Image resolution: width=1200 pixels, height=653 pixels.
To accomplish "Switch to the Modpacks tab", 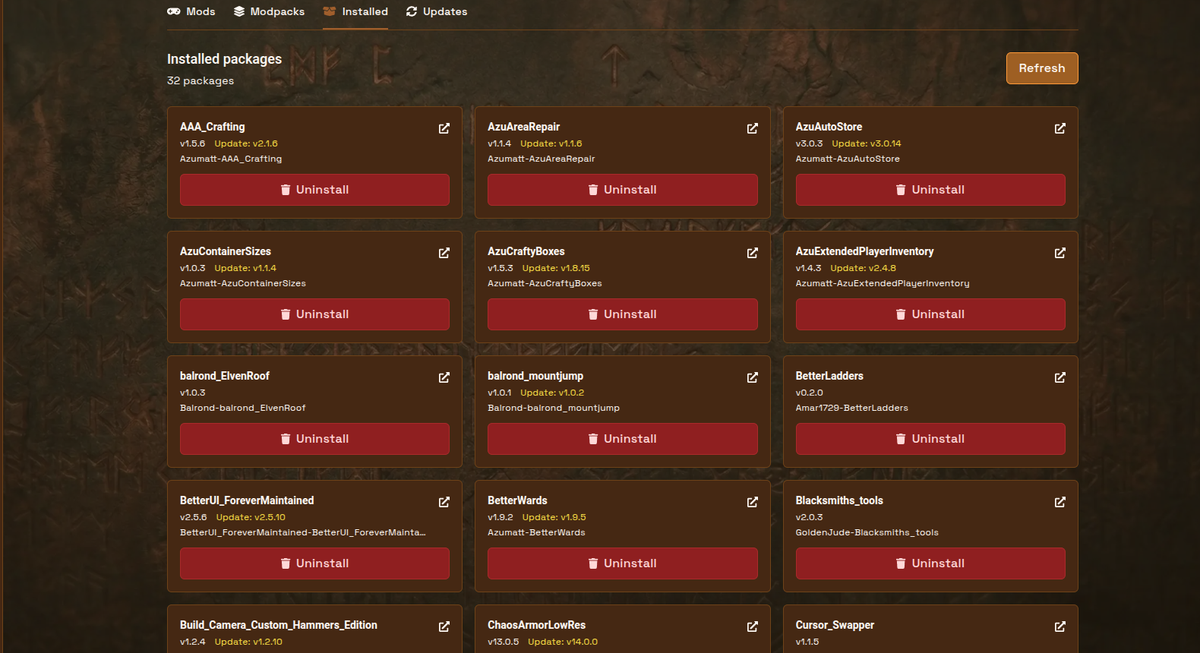I will (x=268, y=12).
